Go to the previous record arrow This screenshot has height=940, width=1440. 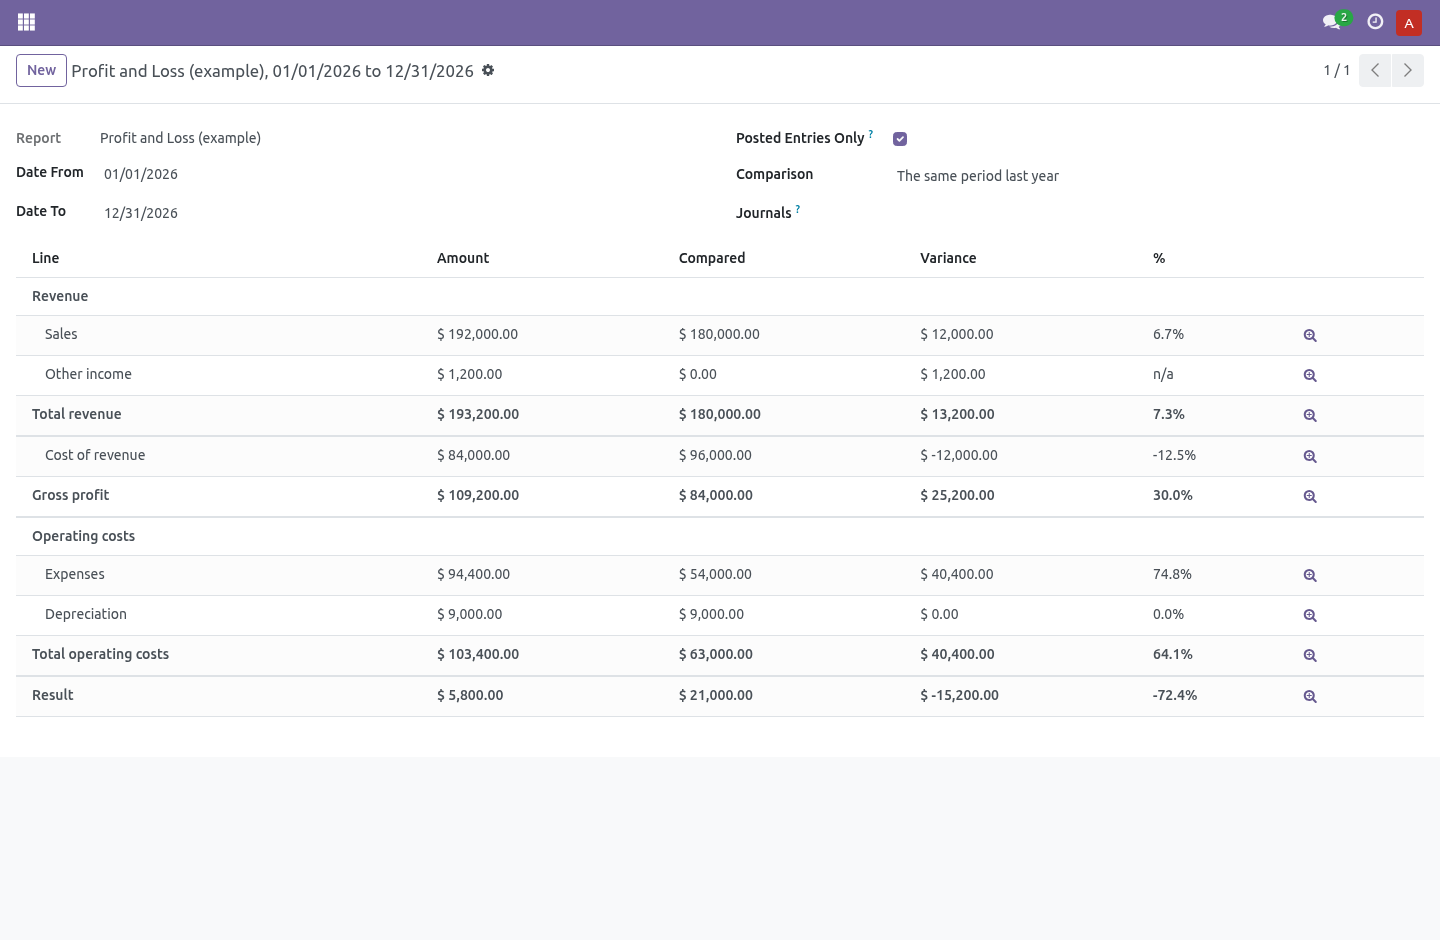(1375, 70)
